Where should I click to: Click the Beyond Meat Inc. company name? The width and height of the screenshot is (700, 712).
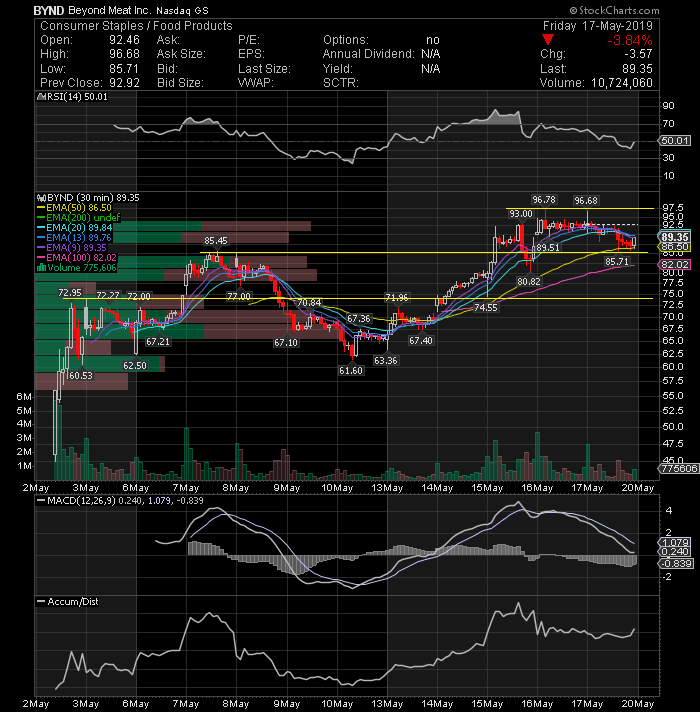[x=109, y=10]
